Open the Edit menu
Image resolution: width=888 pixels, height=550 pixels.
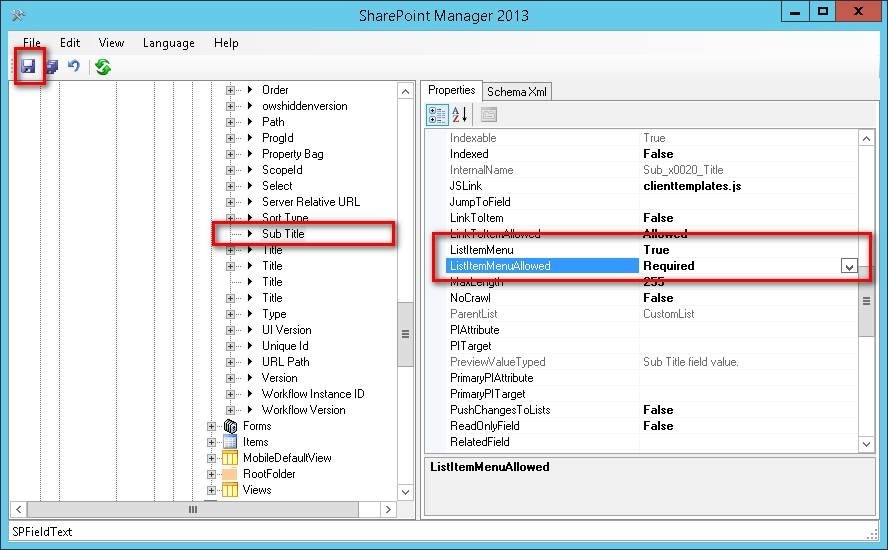pyautogui.click(x=70, y=42)
